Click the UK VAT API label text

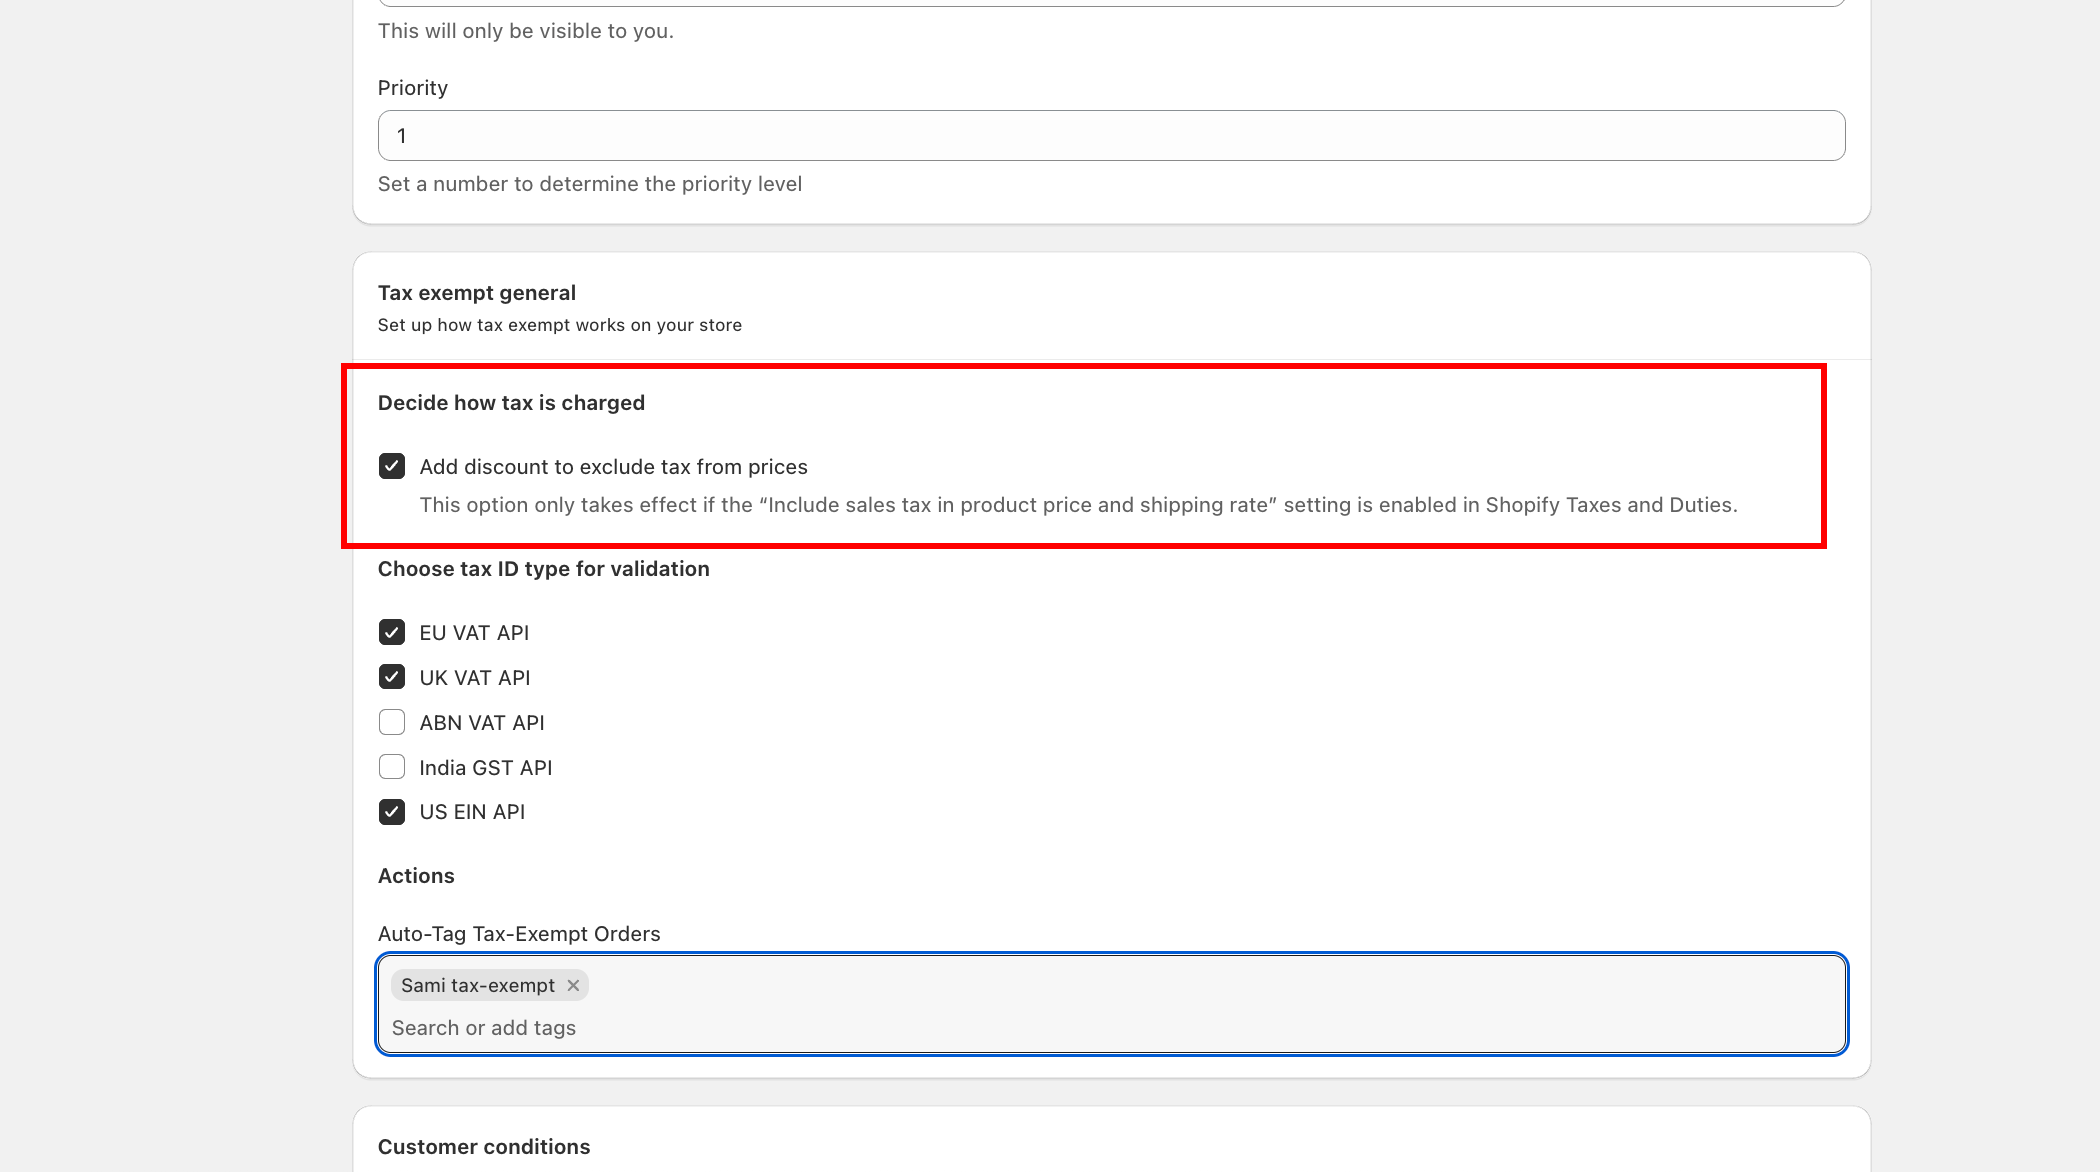coord(474,678)
